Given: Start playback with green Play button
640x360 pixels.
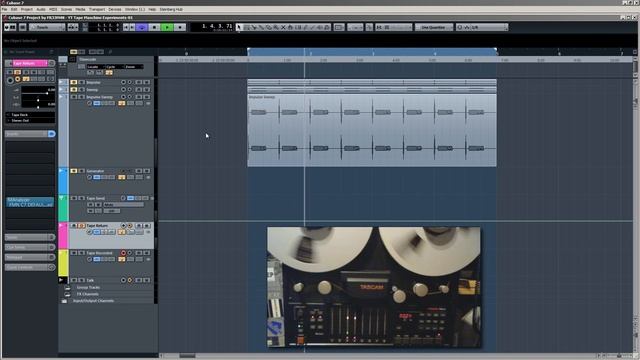Looking at the screenshot, I should (x=167, y=27).
